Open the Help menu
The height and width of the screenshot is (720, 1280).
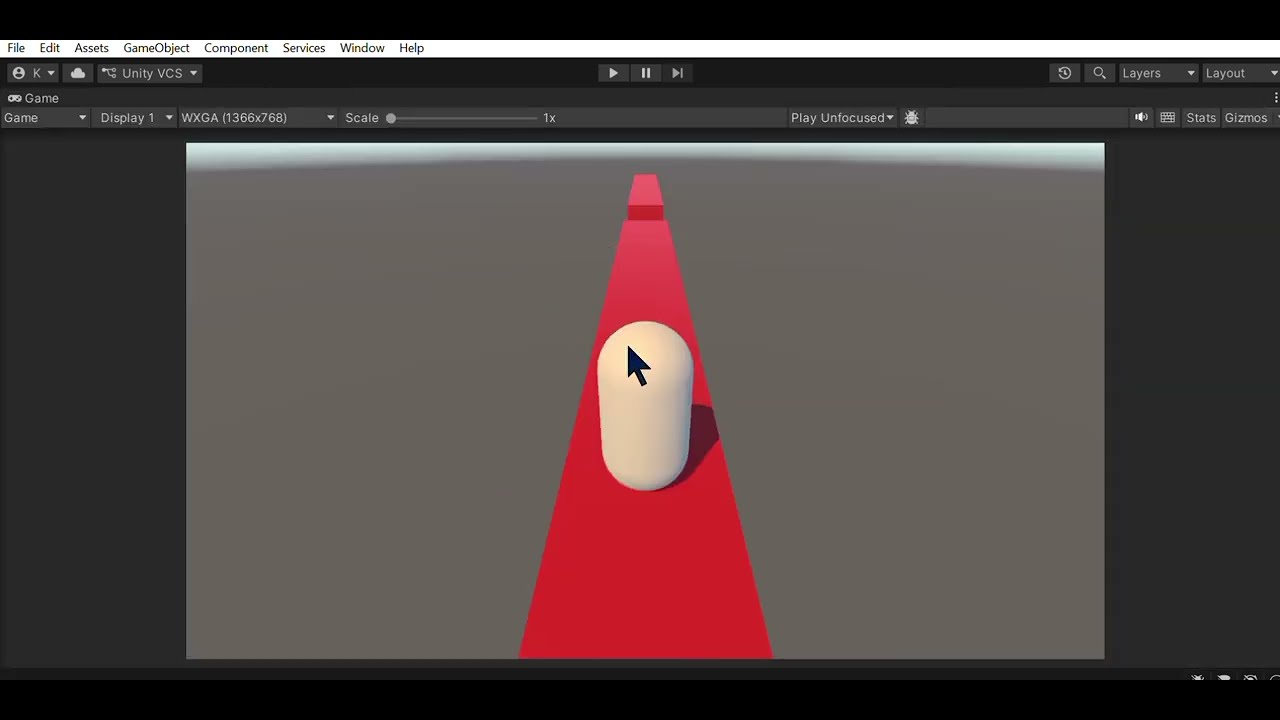tap(411, 48)
